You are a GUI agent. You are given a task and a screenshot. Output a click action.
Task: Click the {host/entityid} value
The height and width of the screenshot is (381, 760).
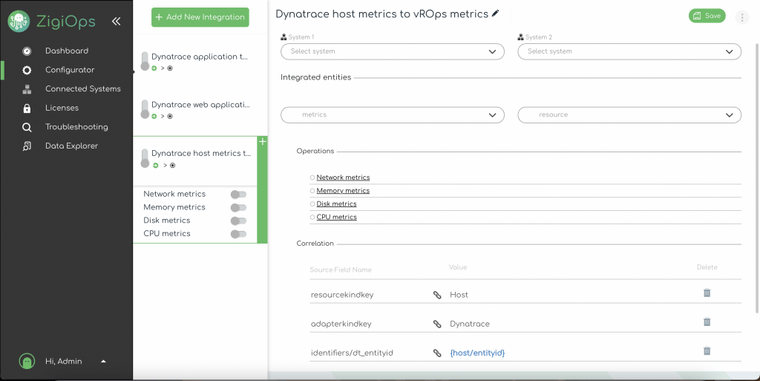477,353
